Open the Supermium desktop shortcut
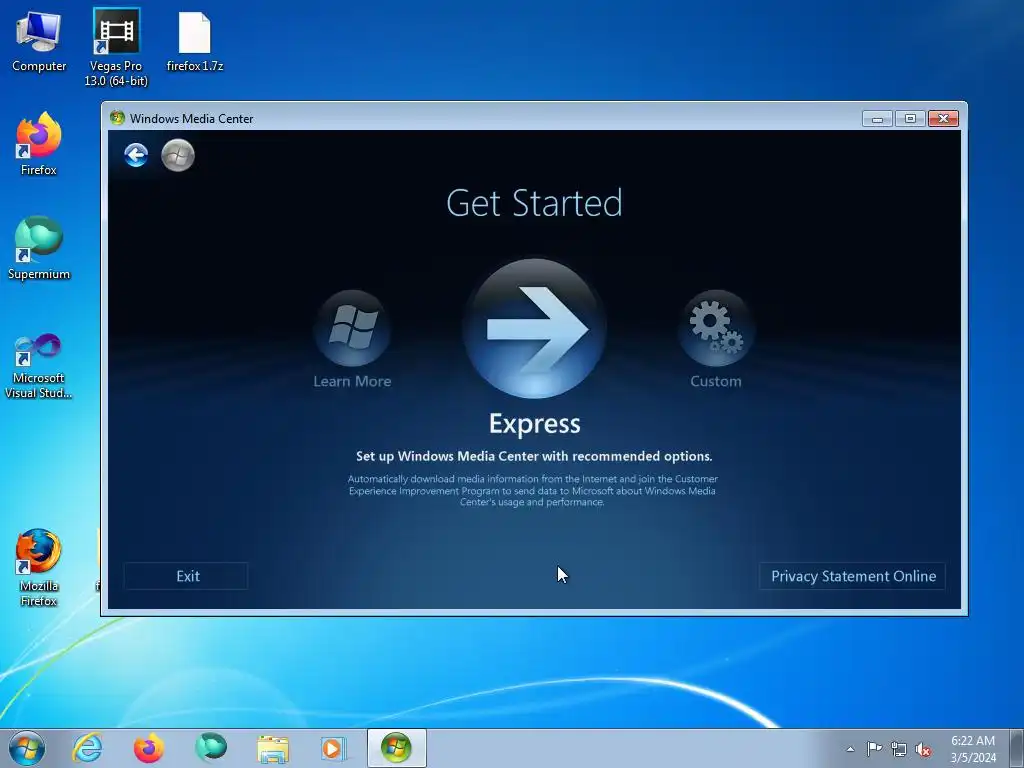Image resolution: width=1024 pixels, height=768 pixels. click(39, 248)
